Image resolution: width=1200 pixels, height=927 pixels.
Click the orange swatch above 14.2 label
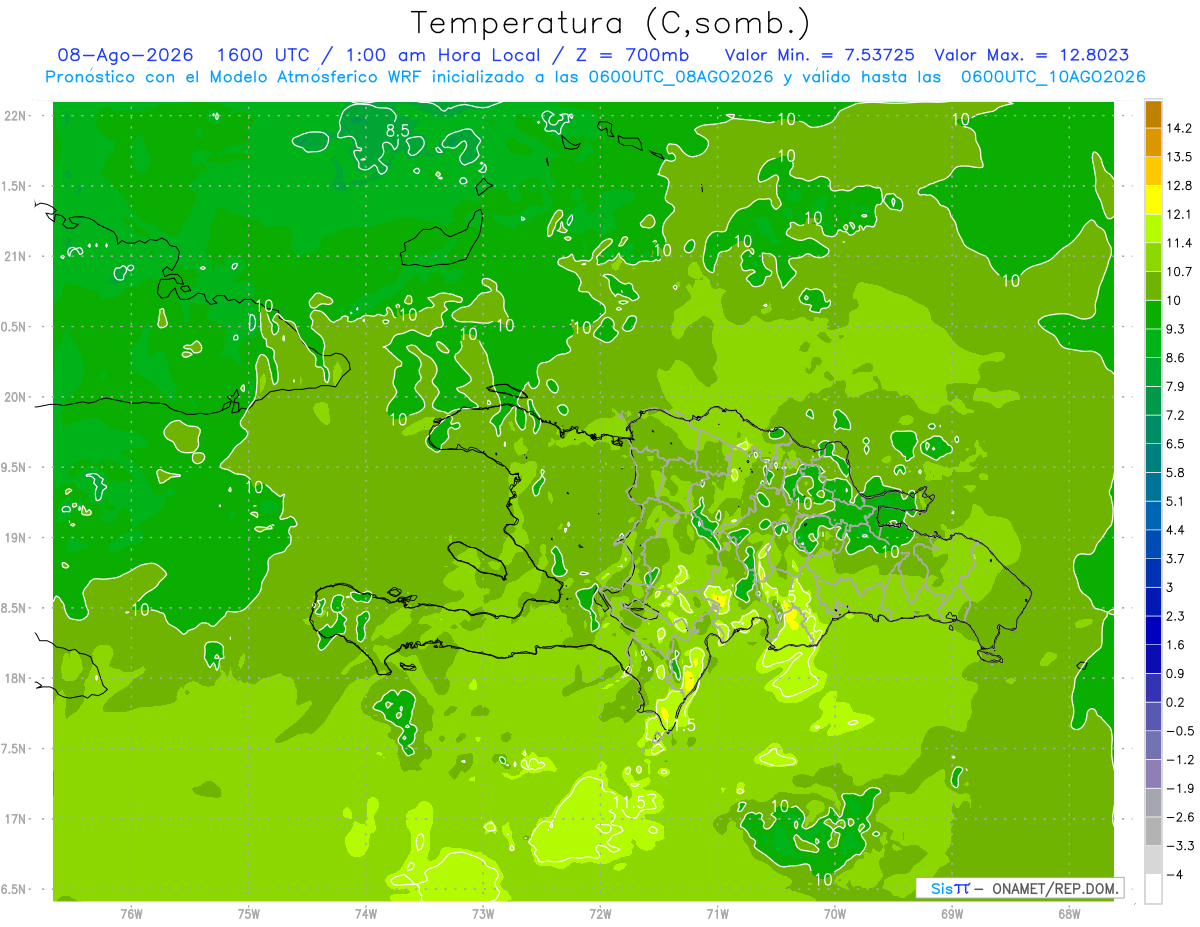pos(1153,114)
